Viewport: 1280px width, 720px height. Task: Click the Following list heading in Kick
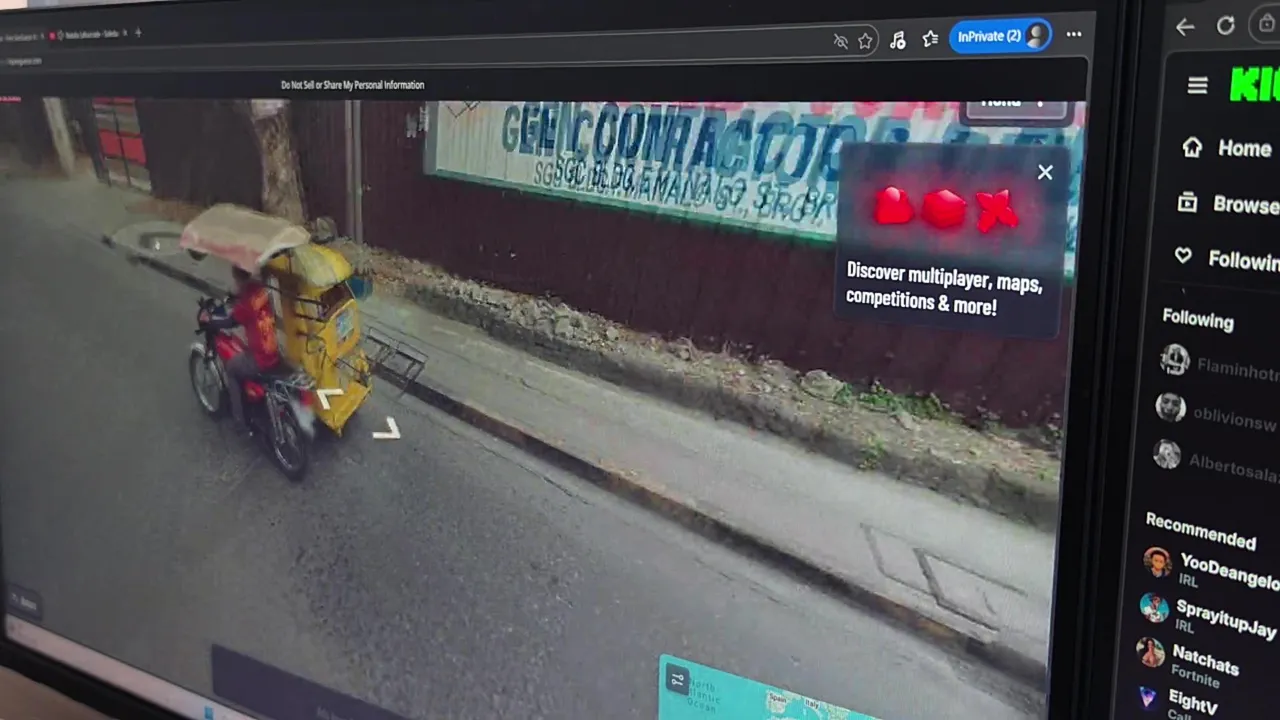(1198, 320)
